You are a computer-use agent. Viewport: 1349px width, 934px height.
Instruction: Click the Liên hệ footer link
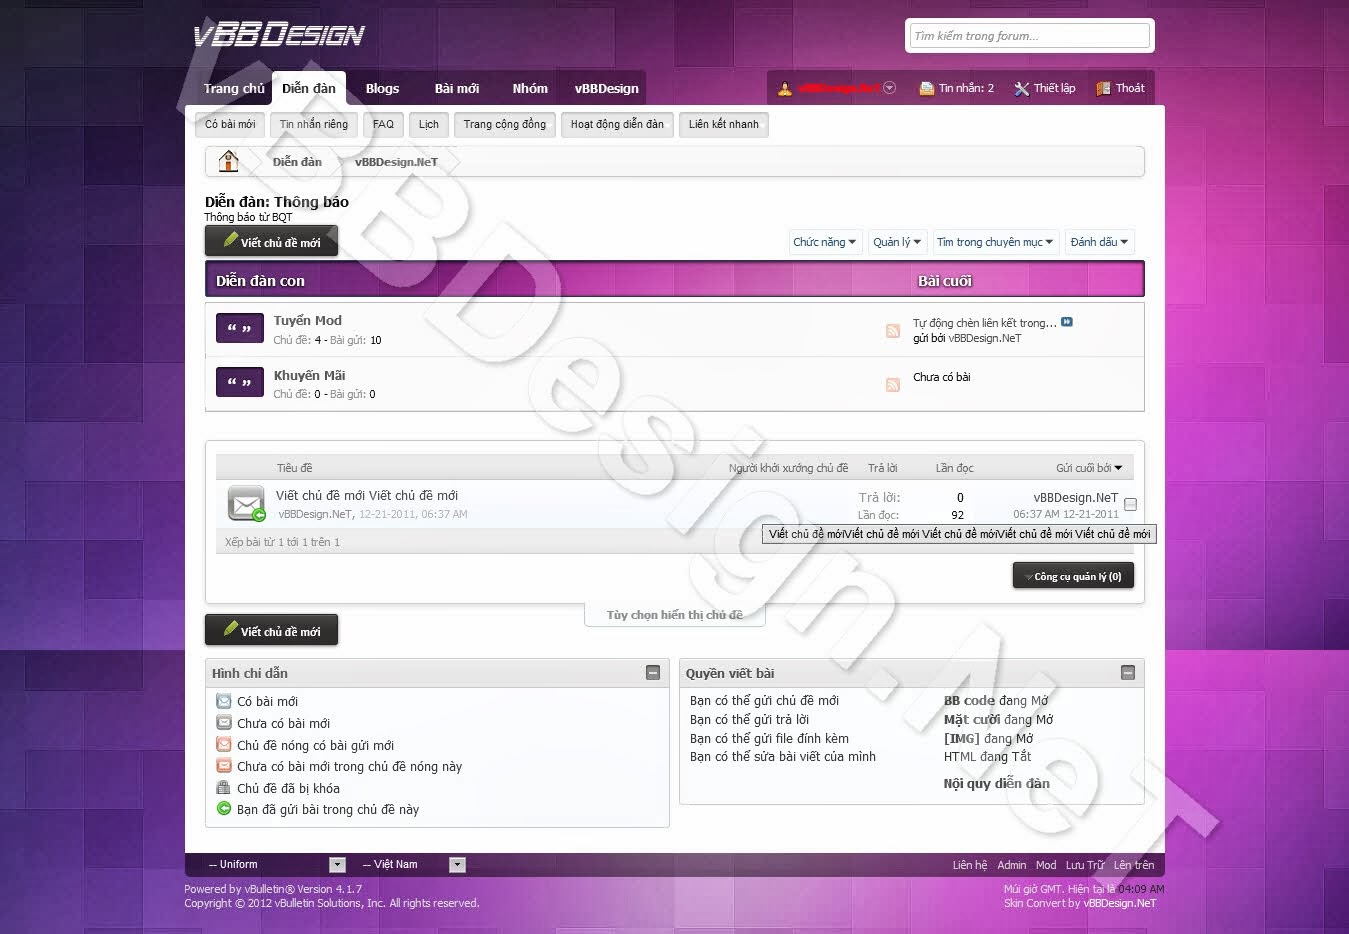[x=969, y=865]
